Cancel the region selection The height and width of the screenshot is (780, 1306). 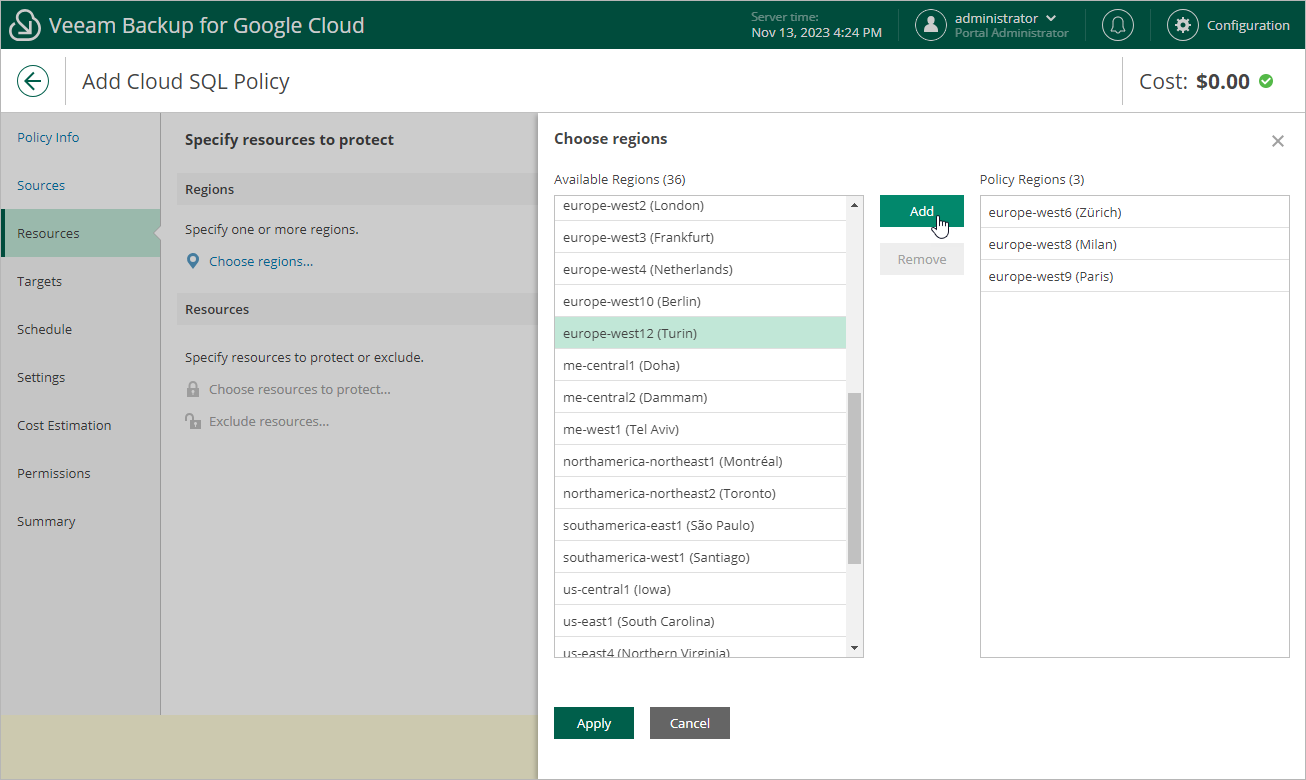689,723
